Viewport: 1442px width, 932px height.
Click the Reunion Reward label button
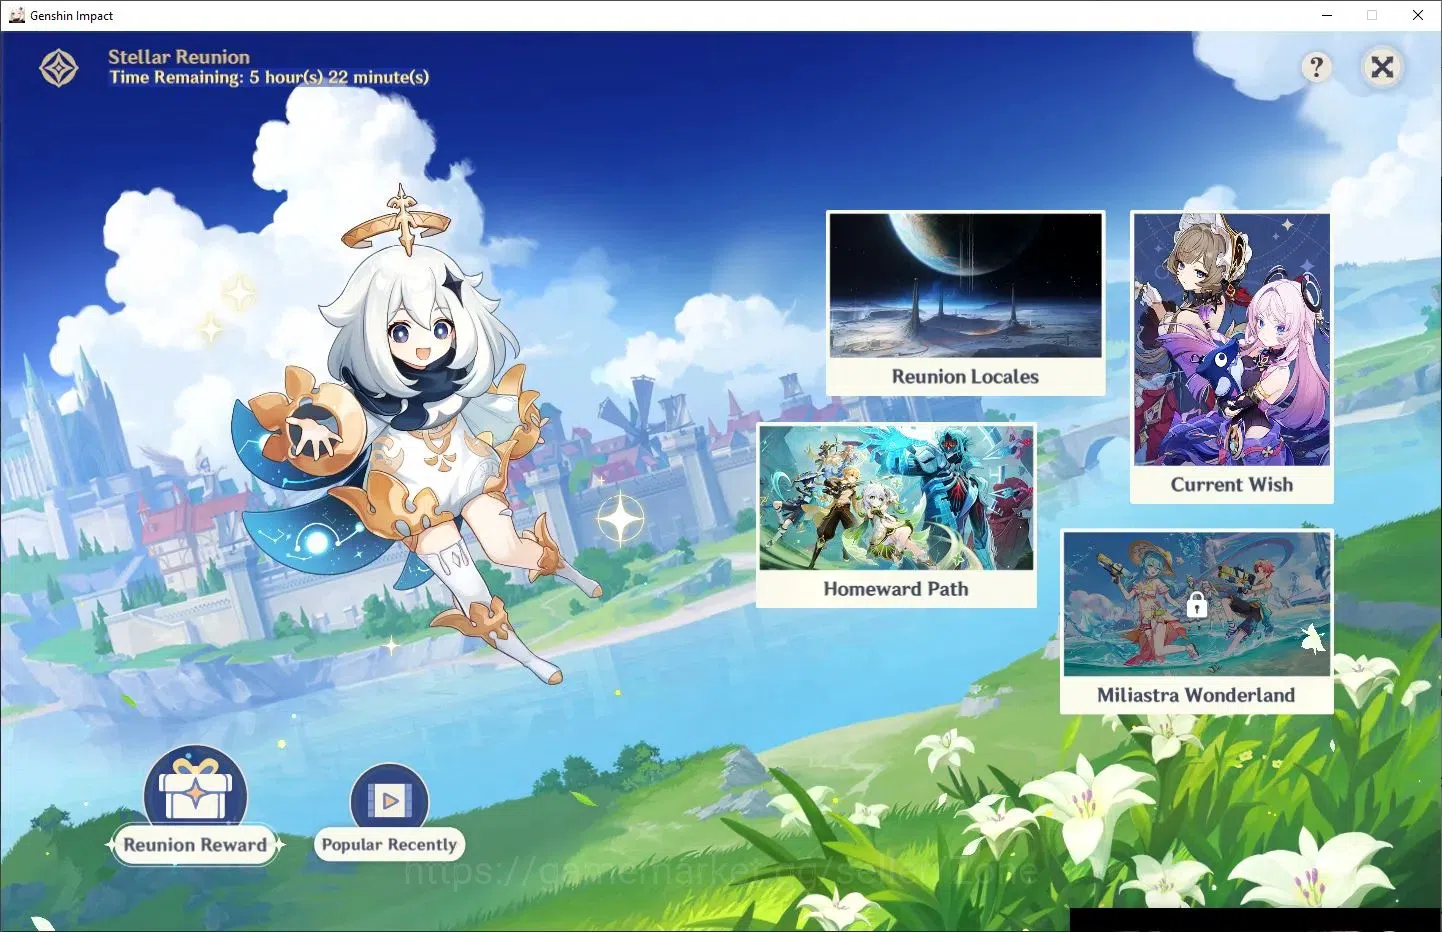[195, 845]
